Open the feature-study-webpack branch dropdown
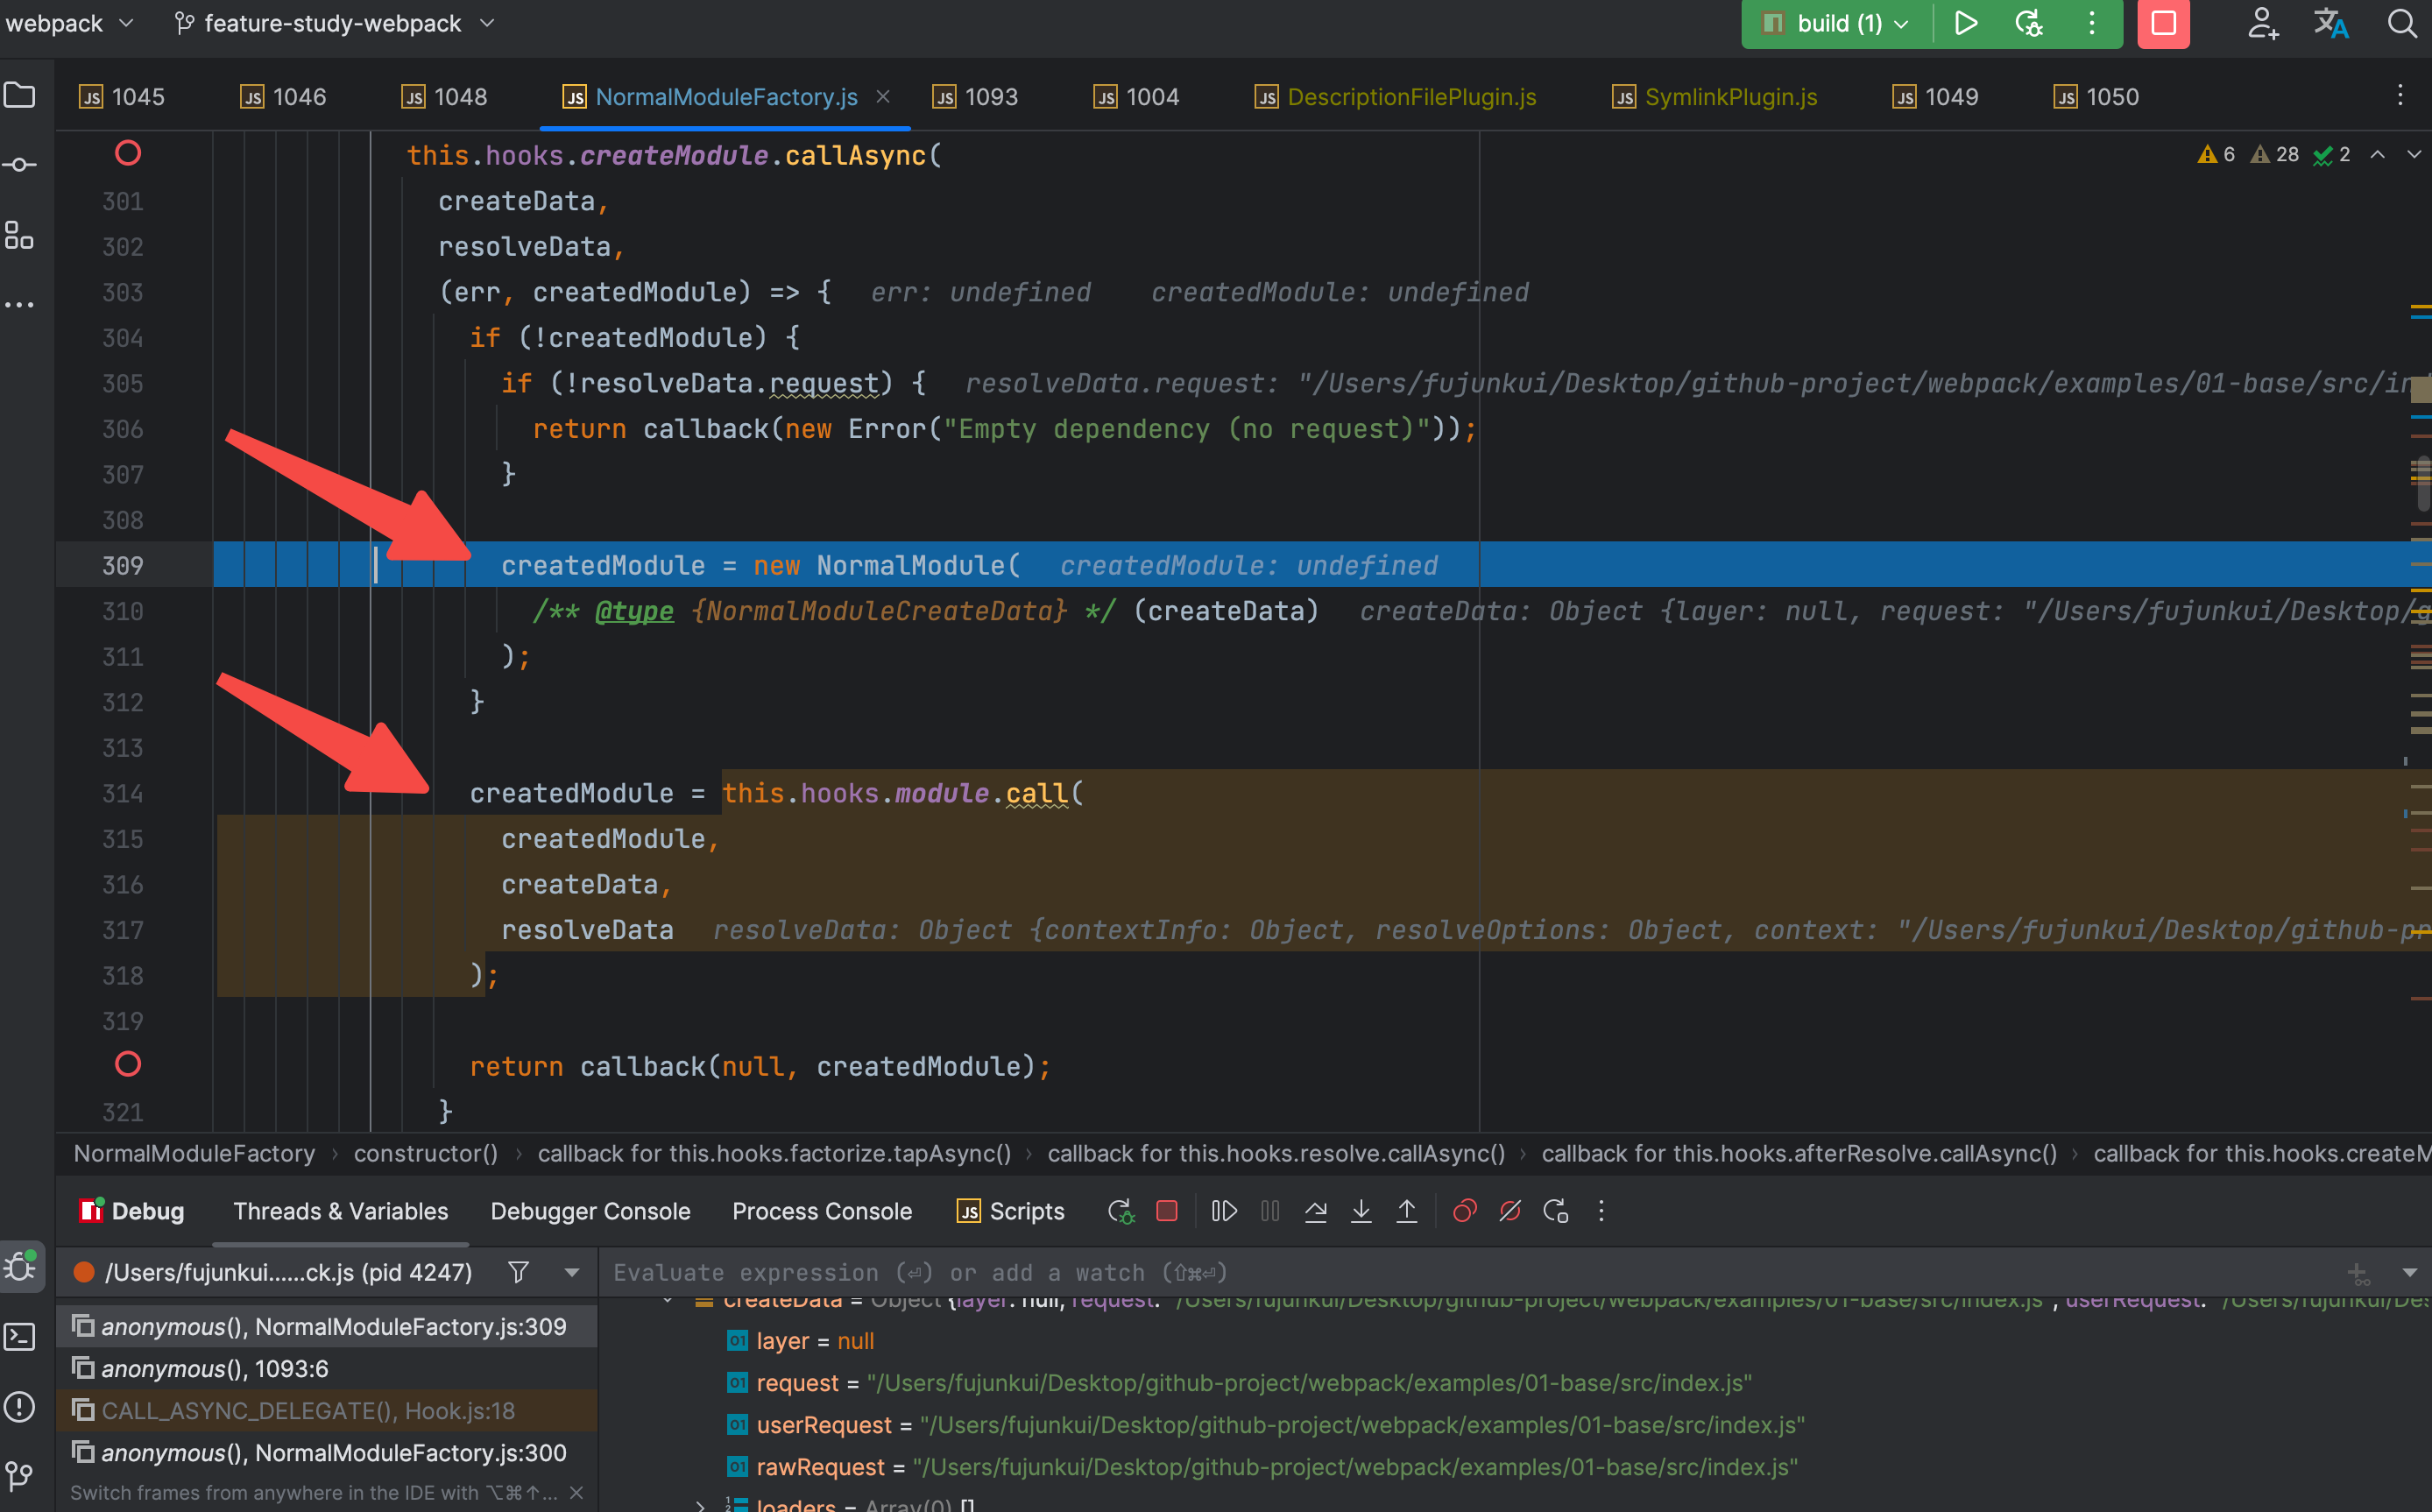This screenshot has height=1512, width=2432. 333,23
